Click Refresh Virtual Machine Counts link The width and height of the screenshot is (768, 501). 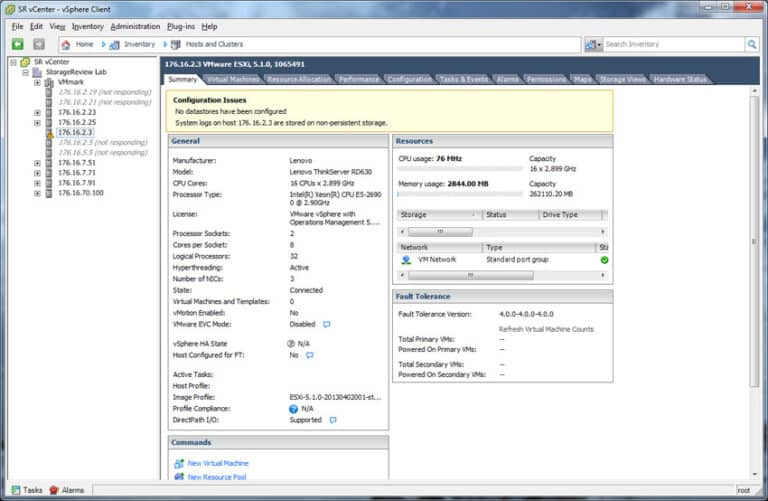click(x=546, y=329)
